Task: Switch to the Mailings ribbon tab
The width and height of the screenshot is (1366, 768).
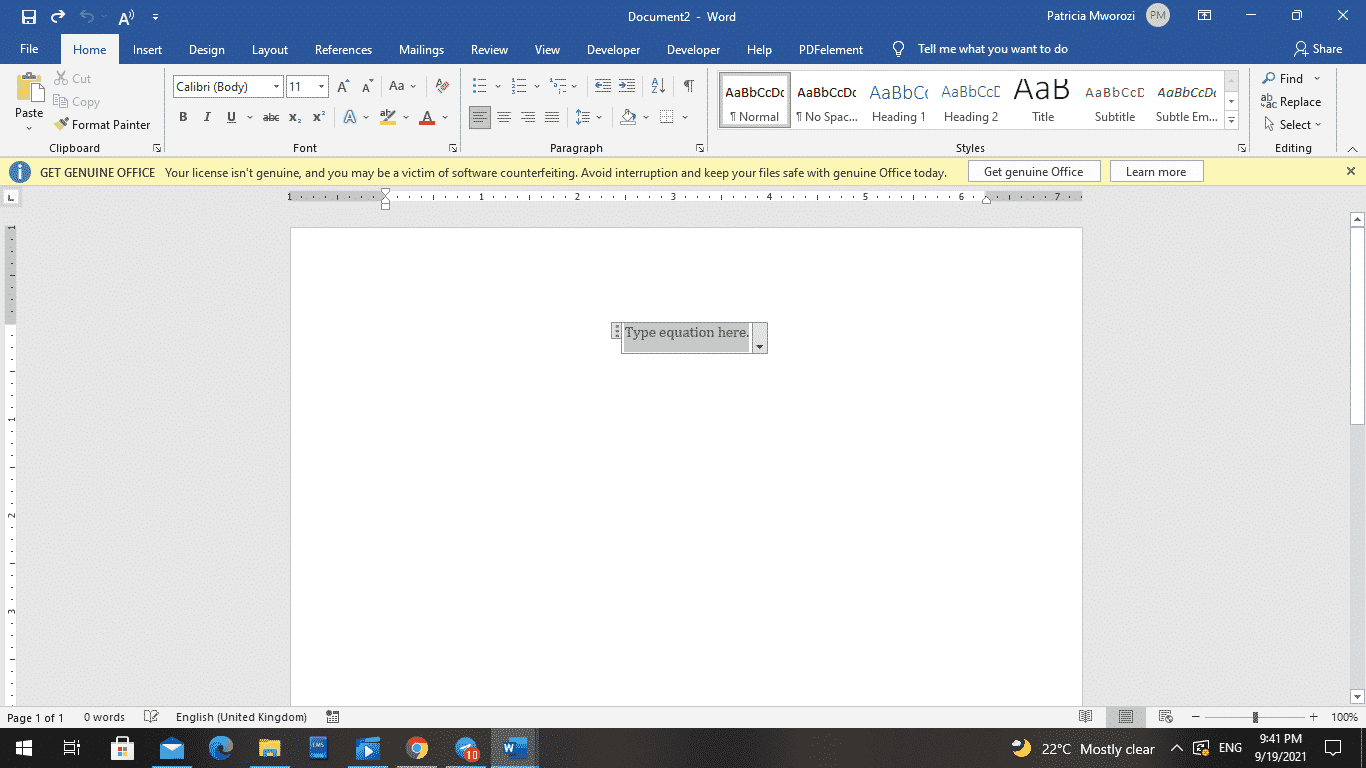Action: pyautogui.click(x=421, y=48)
